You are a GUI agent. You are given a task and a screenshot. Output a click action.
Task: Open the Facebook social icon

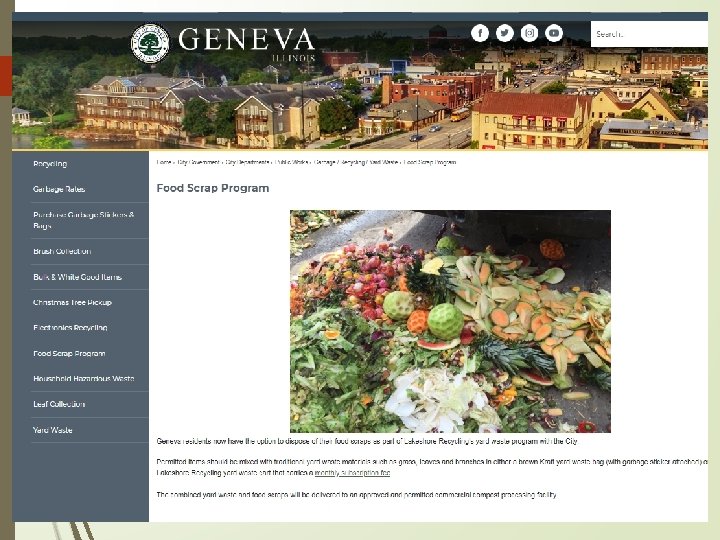coord(480,33)
